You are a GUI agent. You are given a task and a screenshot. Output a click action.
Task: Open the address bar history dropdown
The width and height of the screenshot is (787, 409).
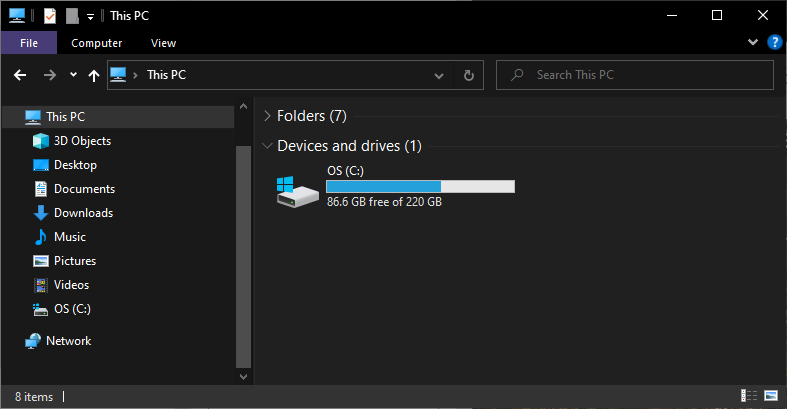[x=439, y=75]
